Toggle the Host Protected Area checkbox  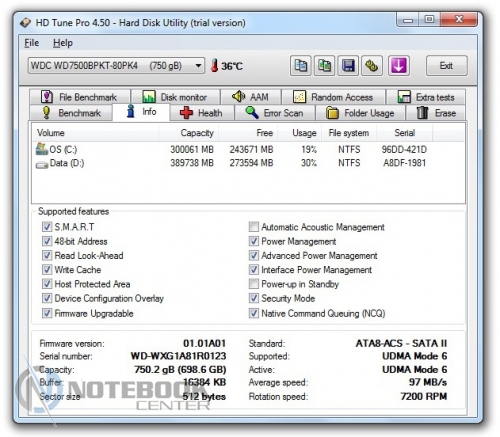point(47,284)
